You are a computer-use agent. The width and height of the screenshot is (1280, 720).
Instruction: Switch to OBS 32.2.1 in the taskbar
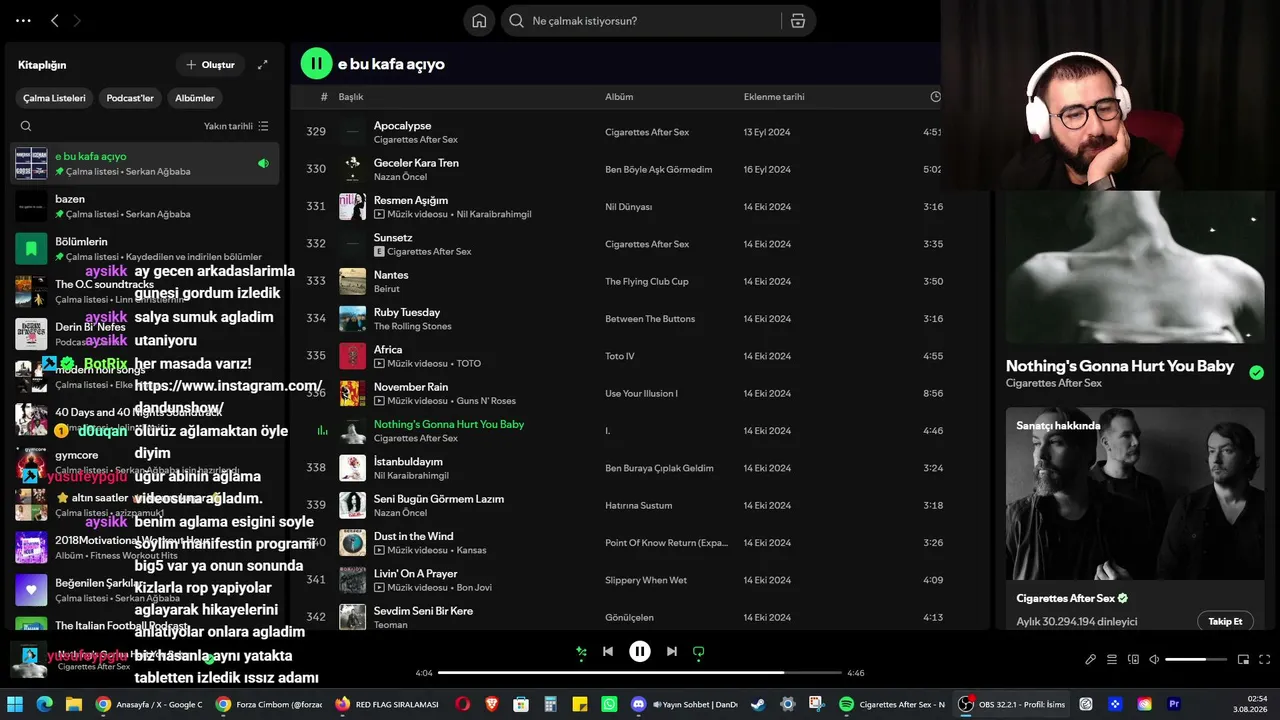click(1010, 704)
